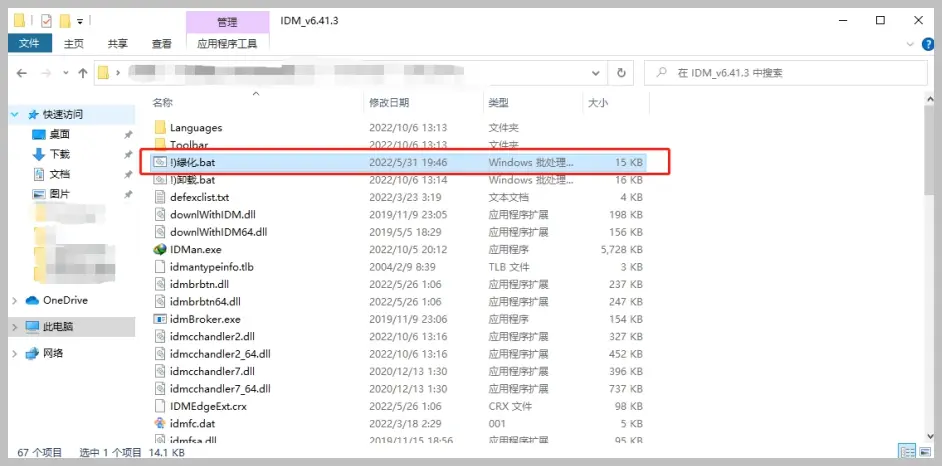Select the 管理 contextual tab
The width and height of the screenshot is (942, 466).
227,22
